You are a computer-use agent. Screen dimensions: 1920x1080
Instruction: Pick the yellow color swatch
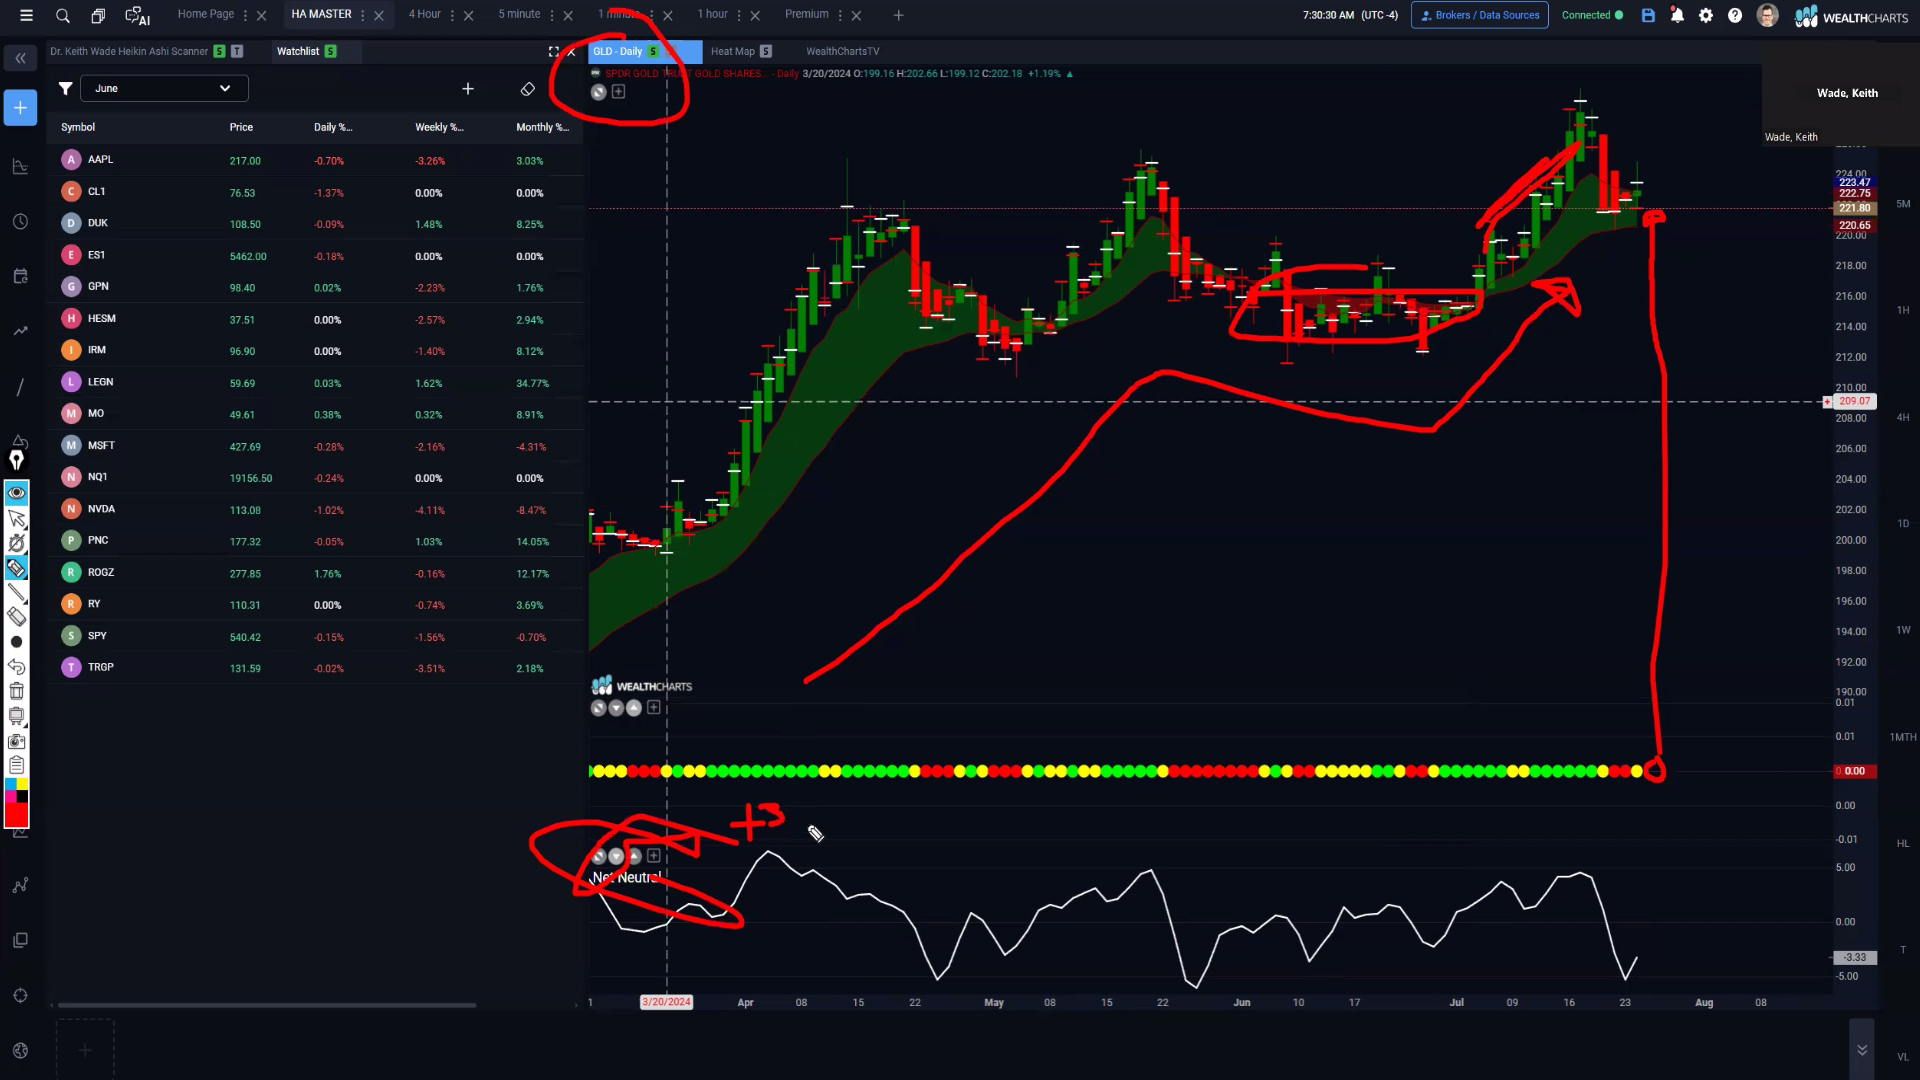click(x=23, y=785)
